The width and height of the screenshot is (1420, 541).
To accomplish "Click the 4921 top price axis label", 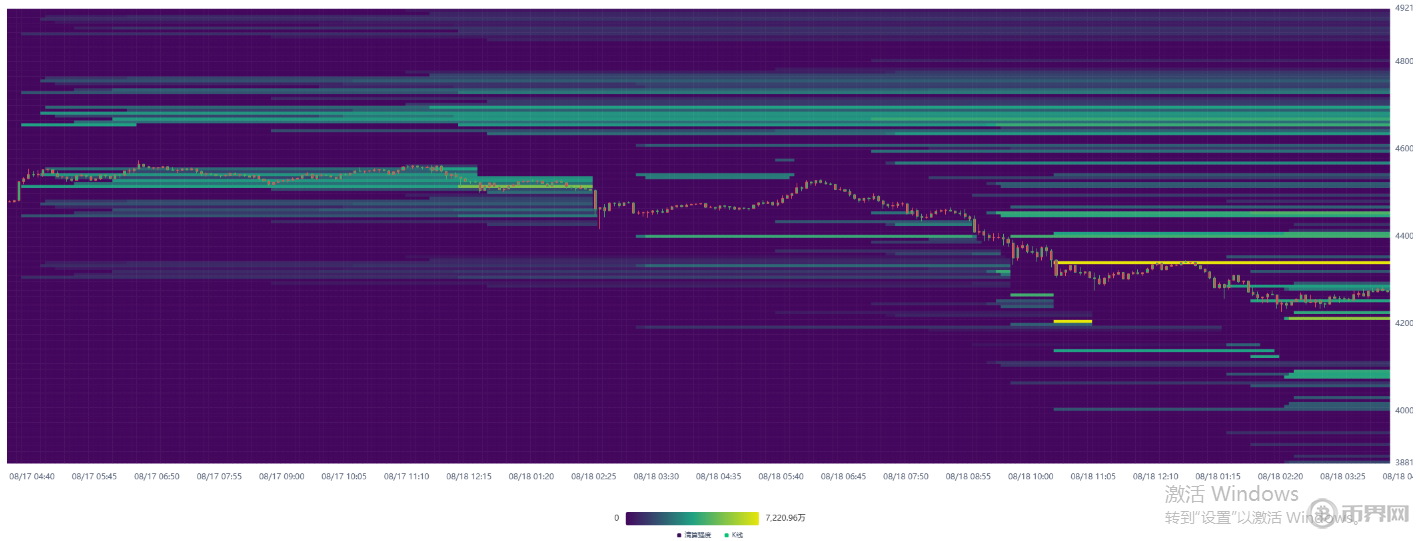I will pyautogui.click(x=1404, y=8).
